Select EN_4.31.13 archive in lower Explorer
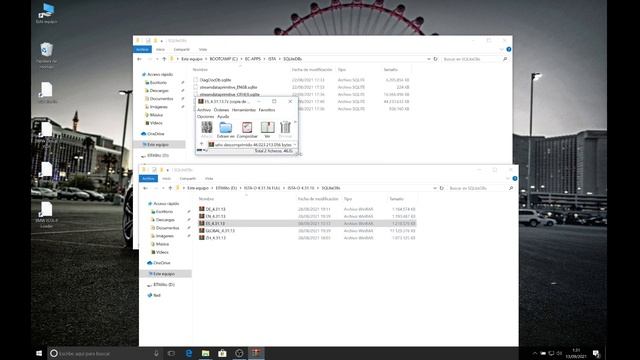This screenshot has height=360, width=640. 215,216
